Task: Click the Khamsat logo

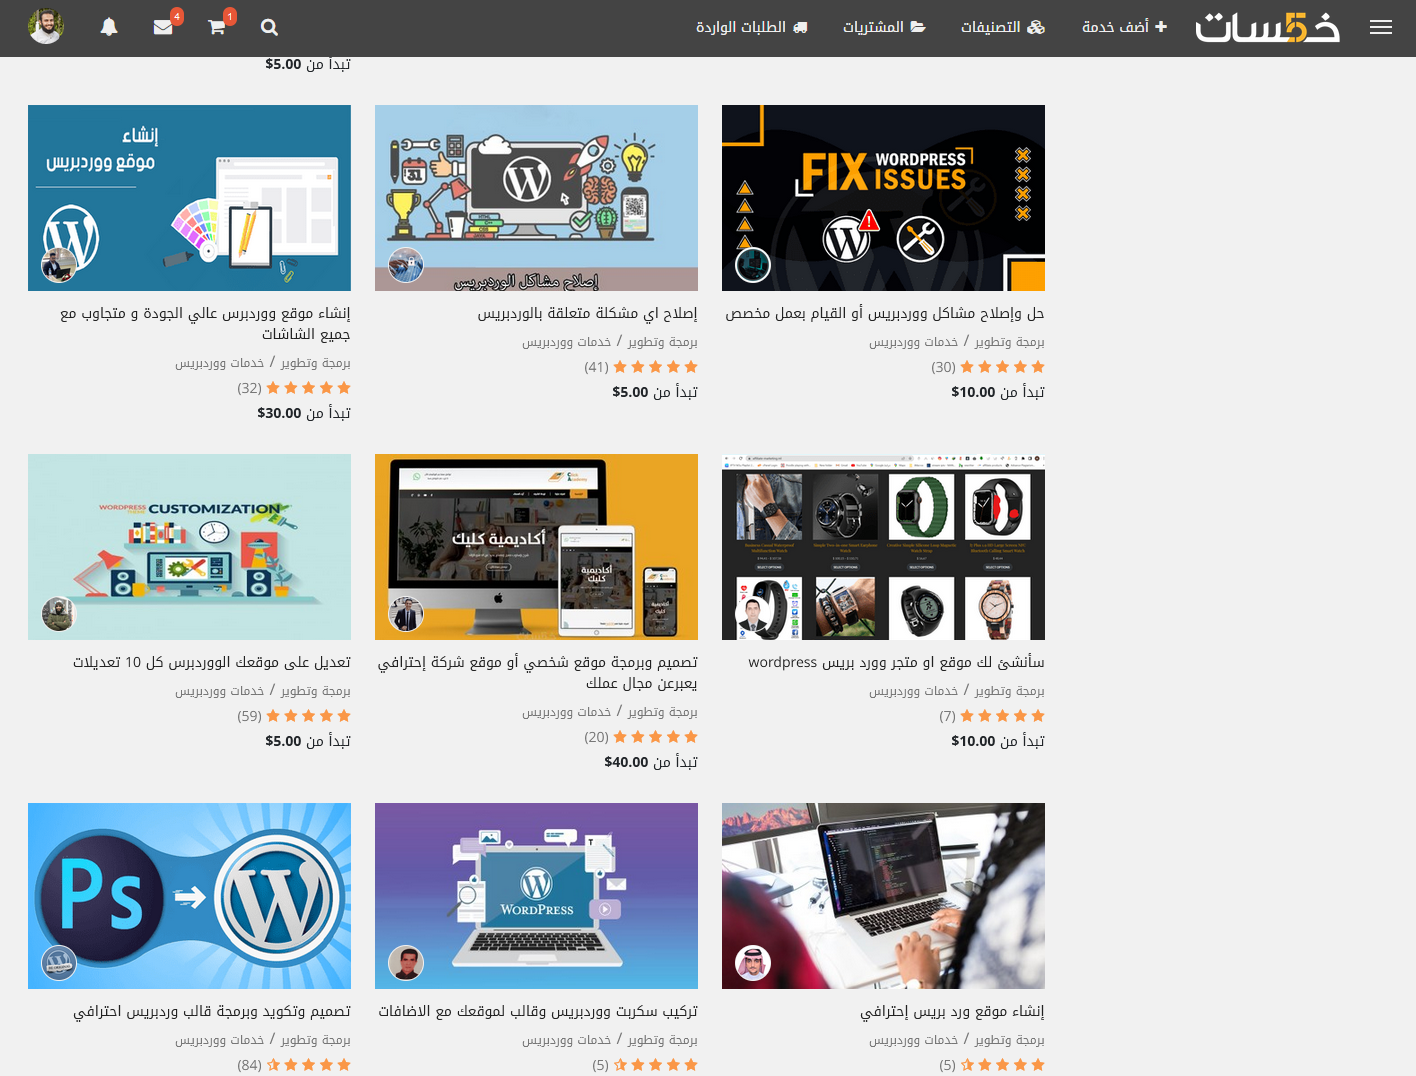Action: (x=1267, y=27)
